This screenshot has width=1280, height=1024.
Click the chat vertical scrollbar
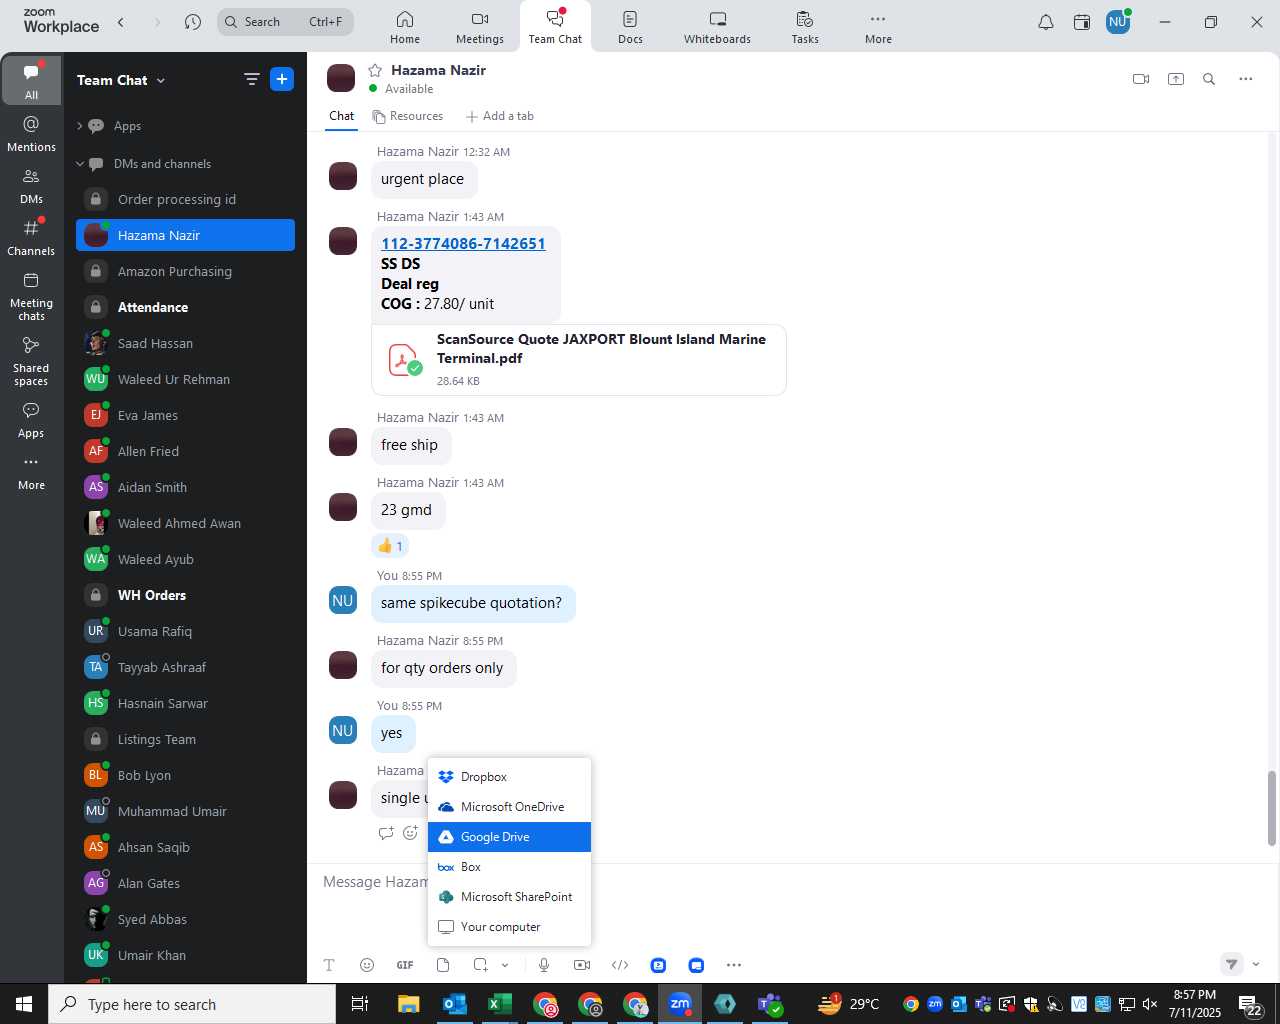[x=1272, y=808]
